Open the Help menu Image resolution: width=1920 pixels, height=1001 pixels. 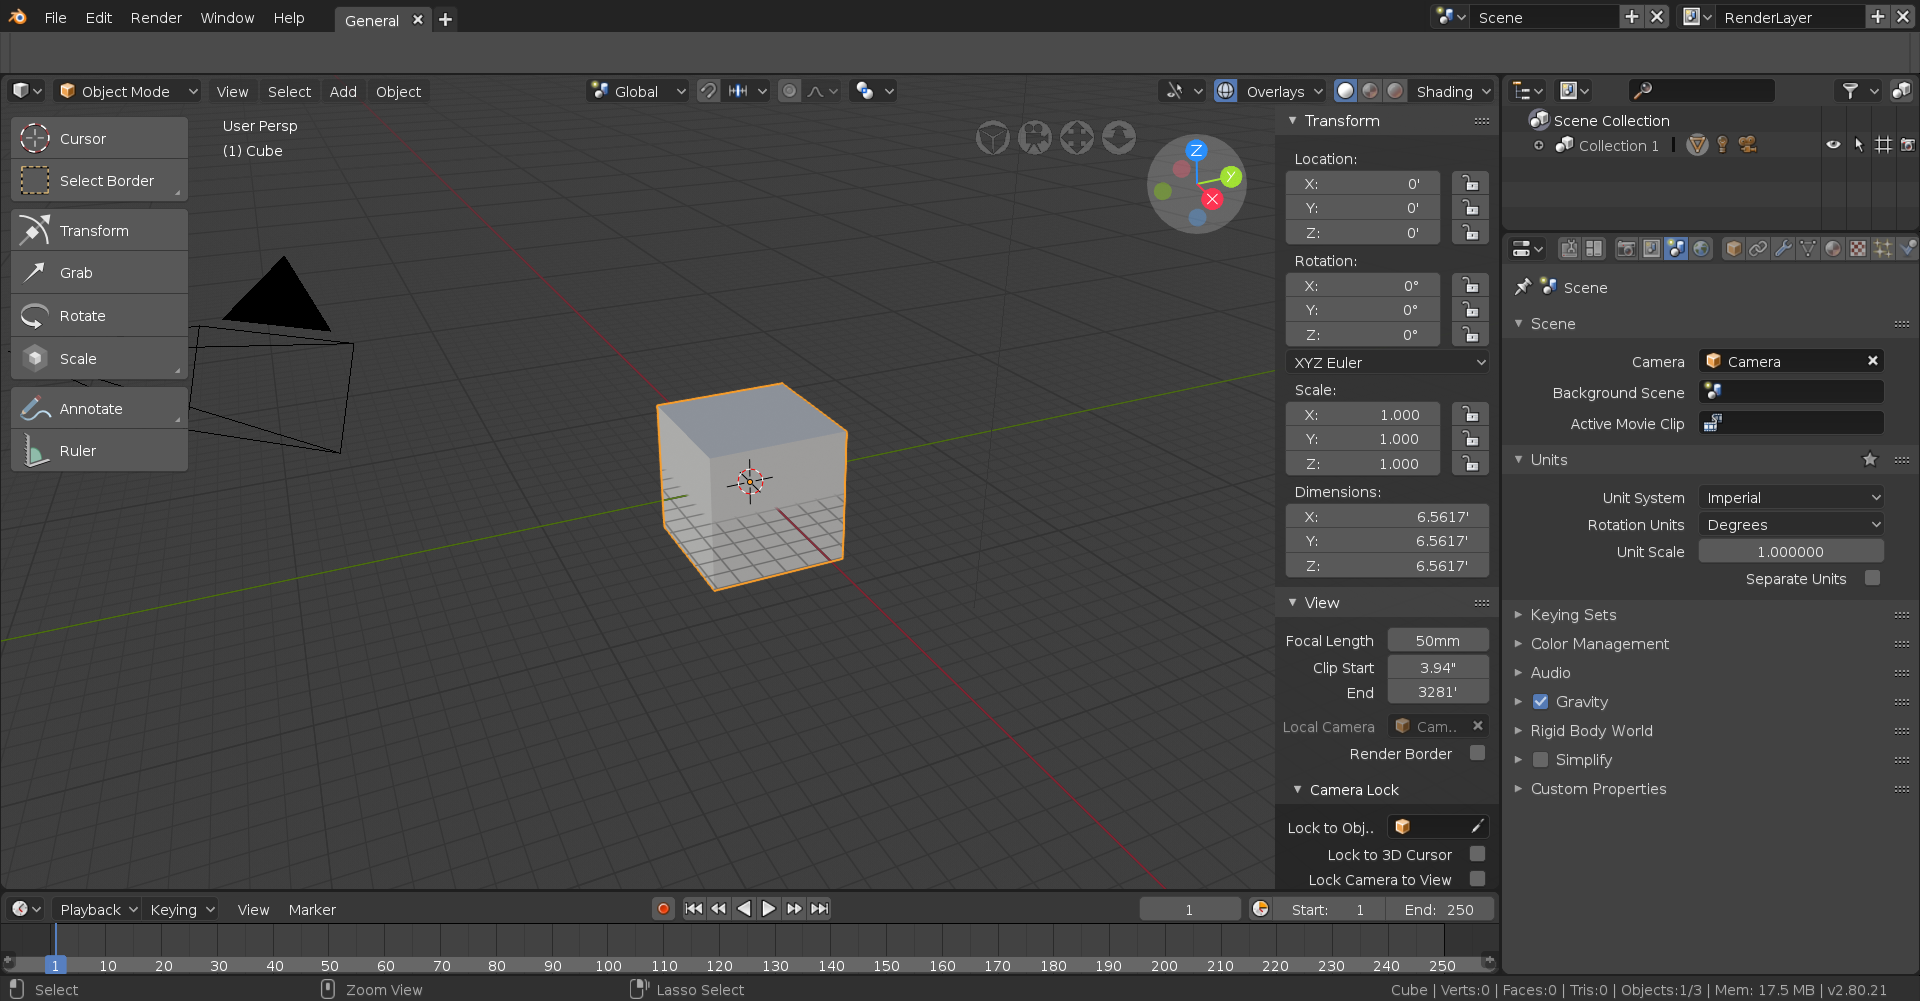[x=289, y=18]
